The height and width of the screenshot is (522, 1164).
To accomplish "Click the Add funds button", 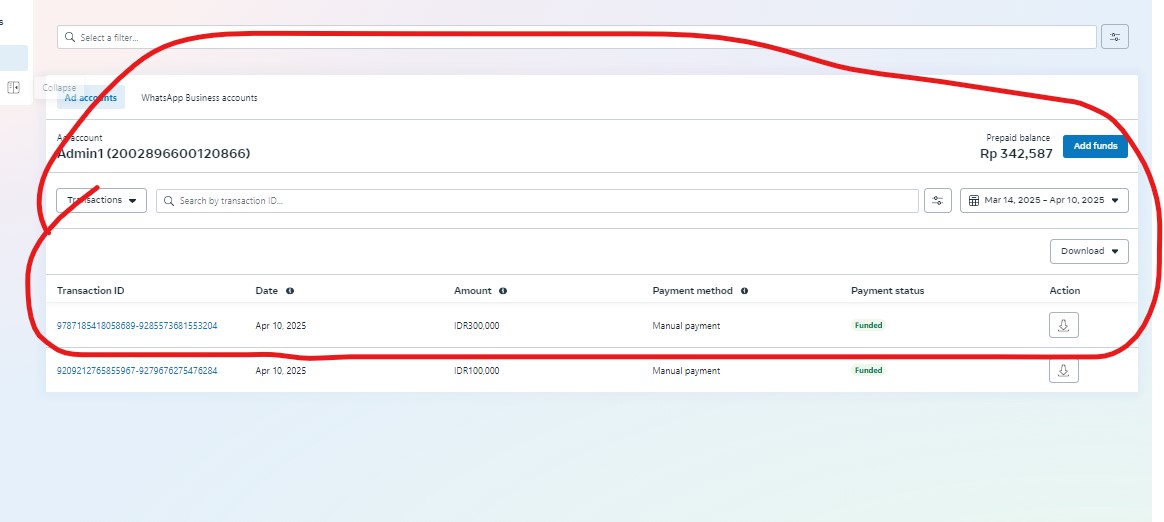I will pyautogui.click(x=1095, y=146).
